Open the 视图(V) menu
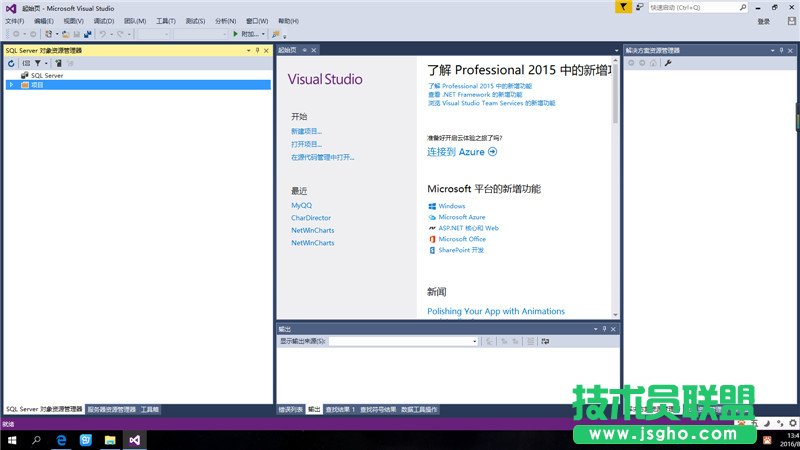Image resolution: width=800 pixels, height=450 pixels. 73,21
